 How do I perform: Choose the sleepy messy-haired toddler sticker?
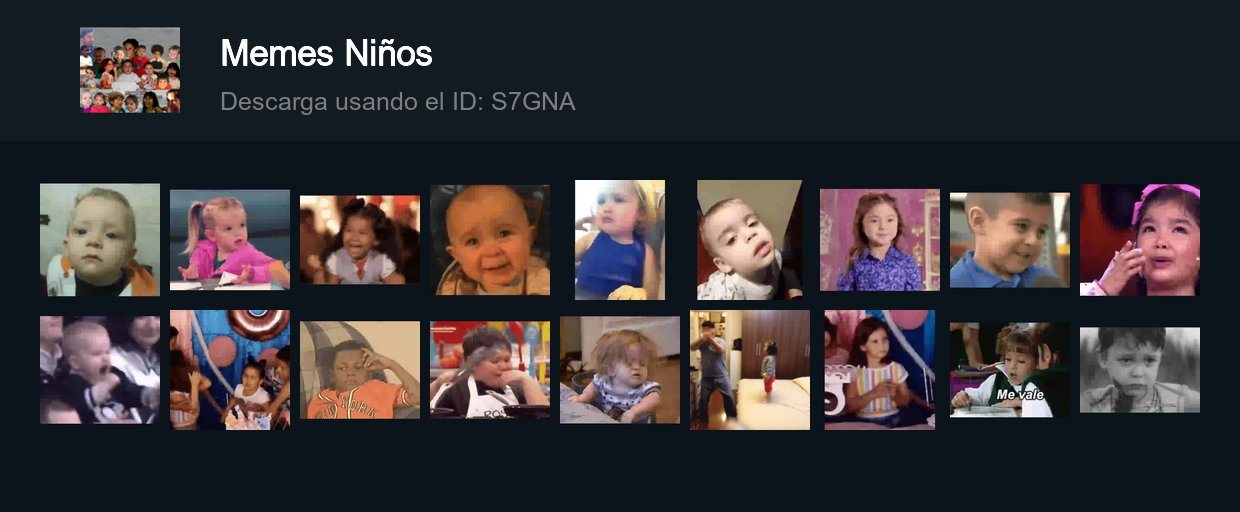coord(620,370)
